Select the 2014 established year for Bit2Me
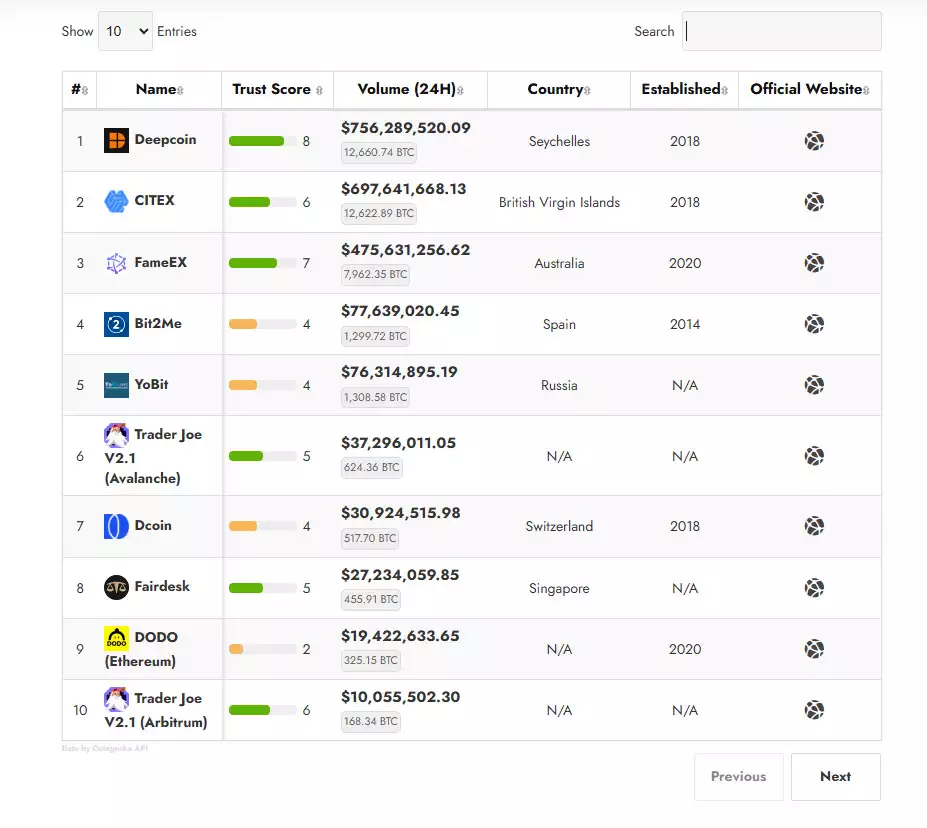 (685, 324)
